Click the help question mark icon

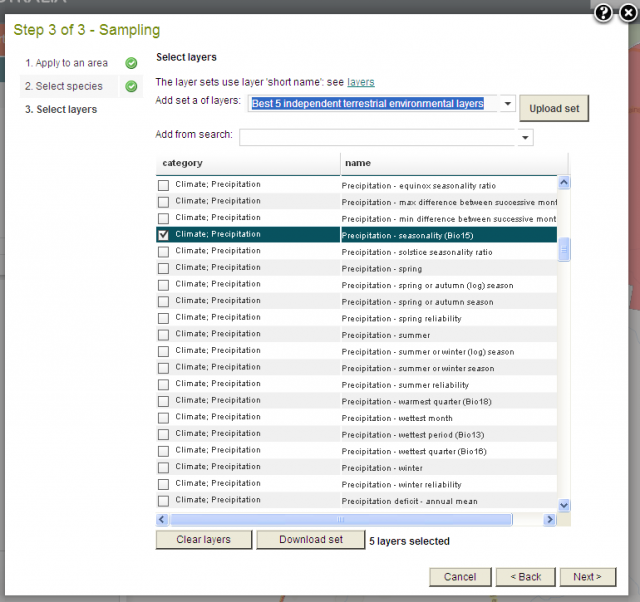point(603,13)
